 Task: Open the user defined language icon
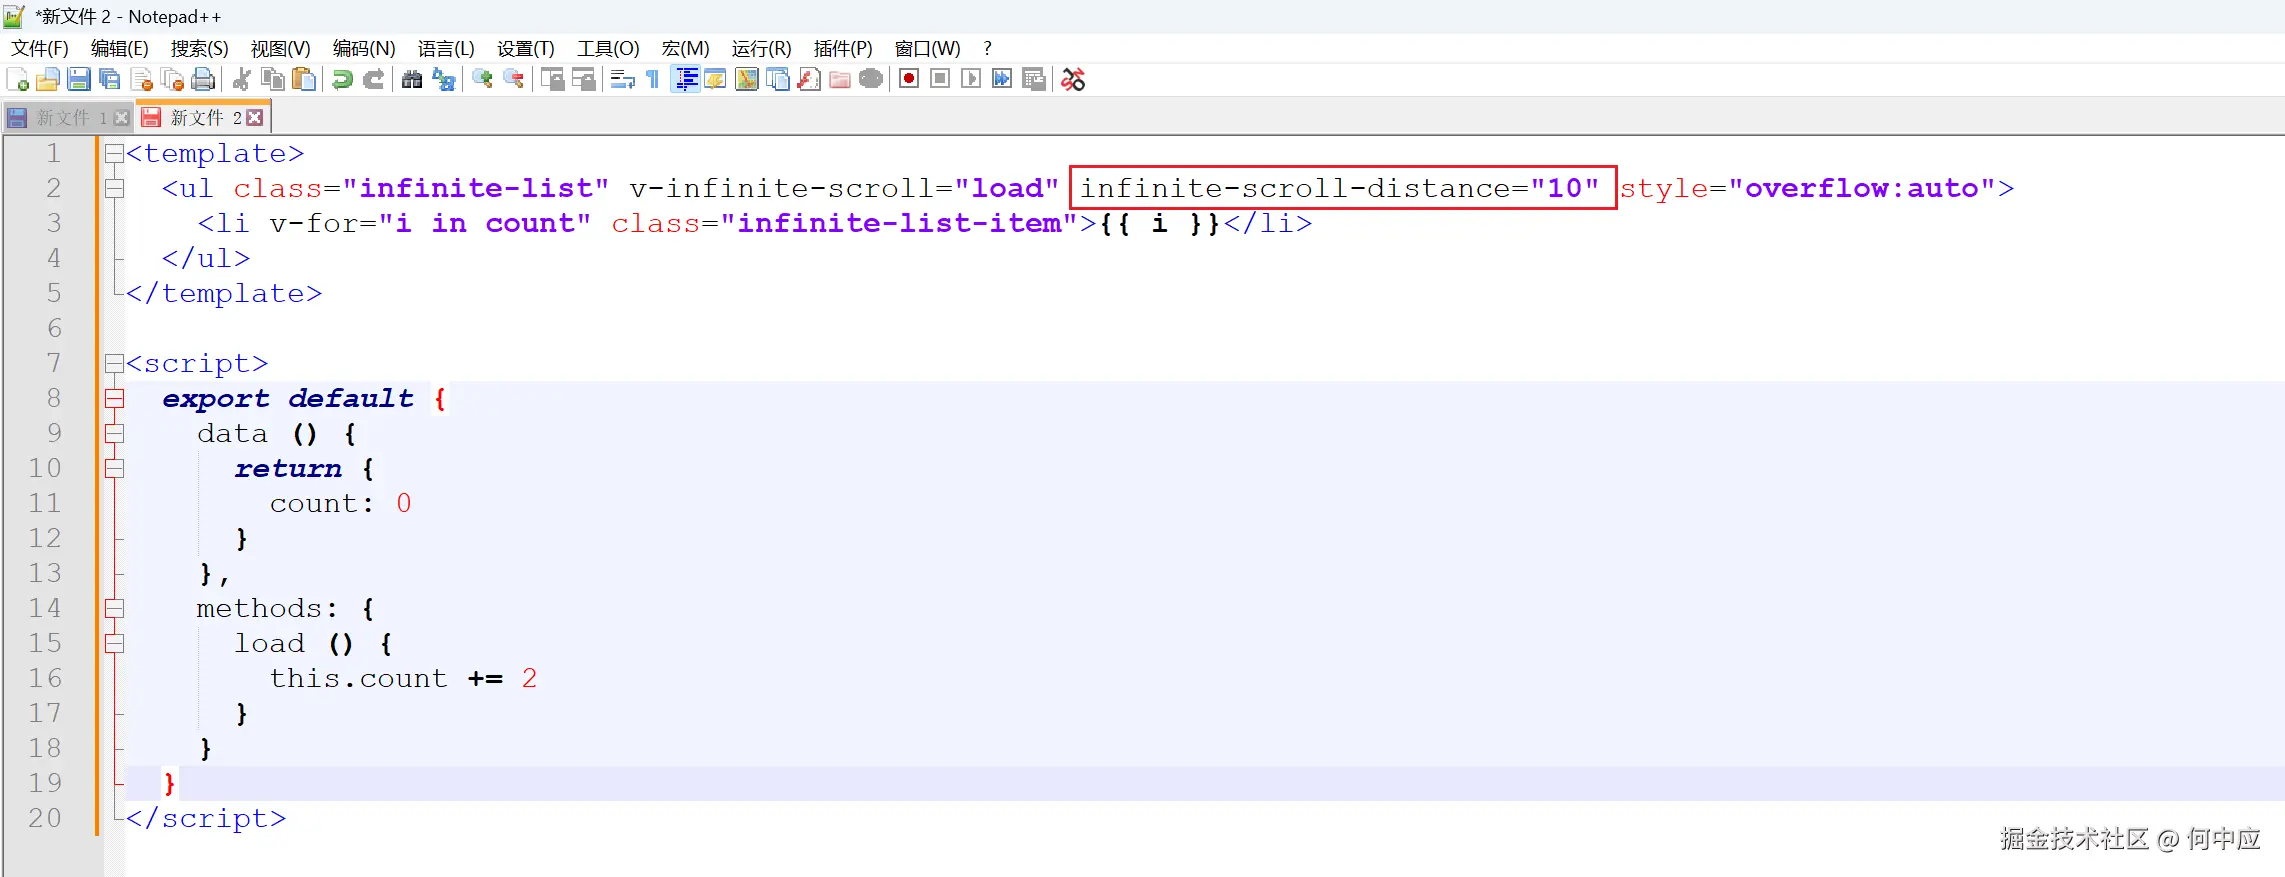coord(716,80)
